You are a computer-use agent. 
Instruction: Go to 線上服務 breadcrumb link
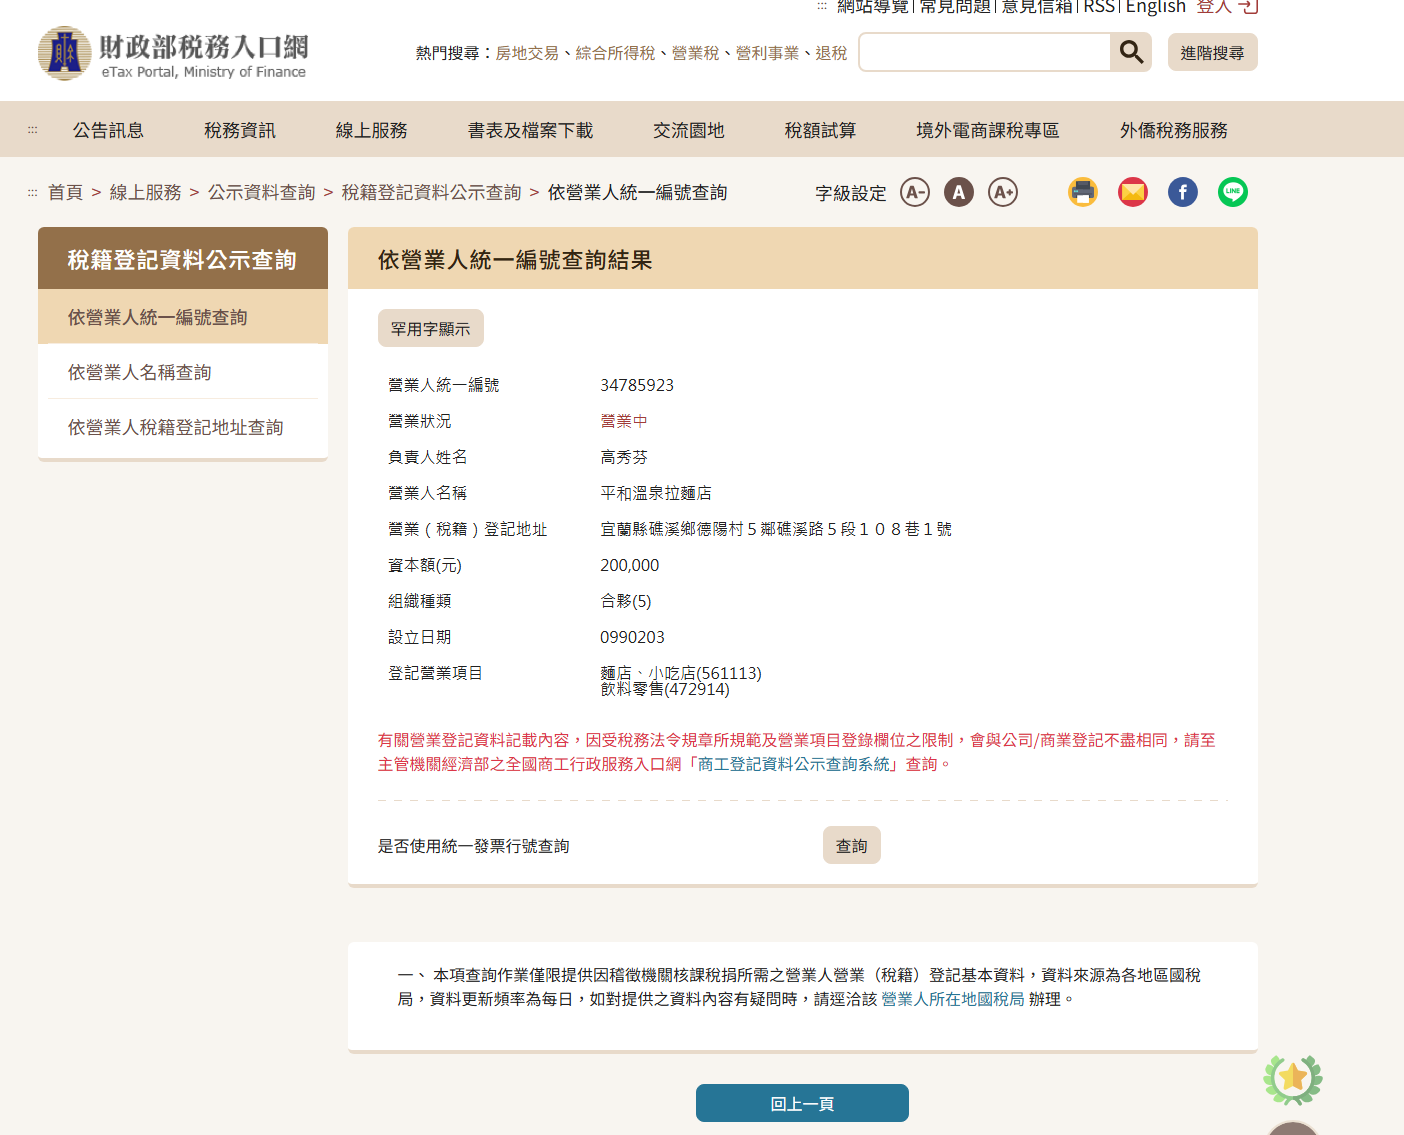[x=146, y=192]
